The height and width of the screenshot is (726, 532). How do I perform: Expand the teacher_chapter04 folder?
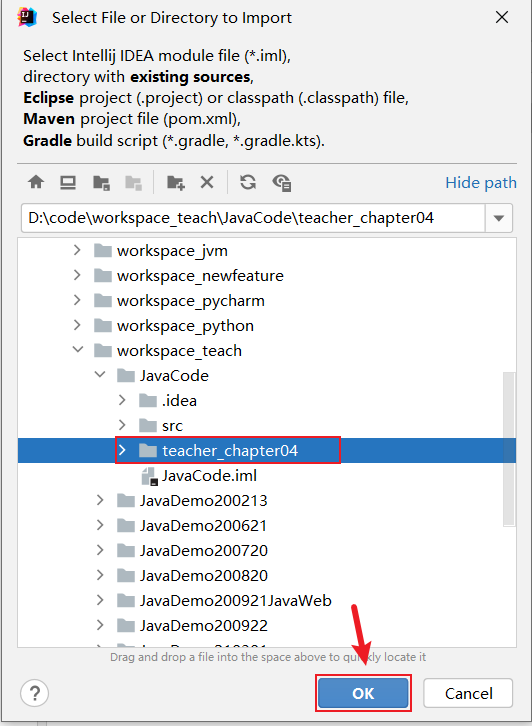click(122, 450)
